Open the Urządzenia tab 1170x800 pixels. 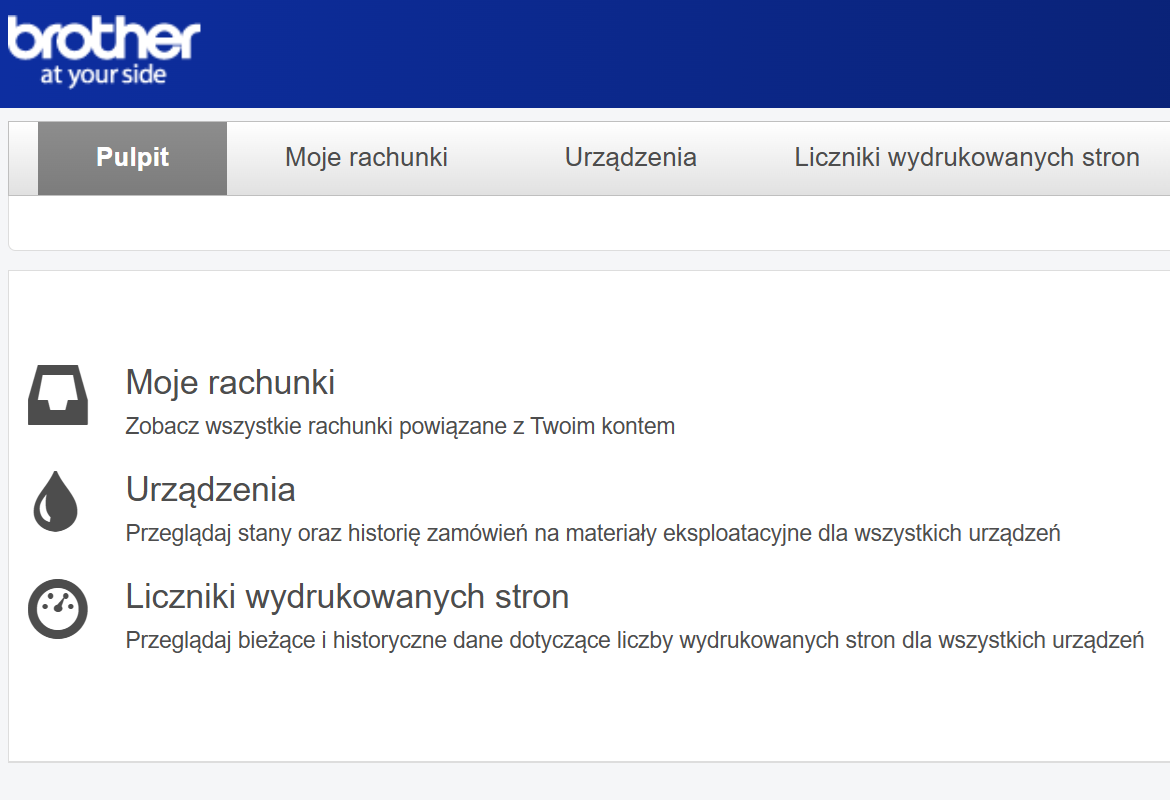coord(630,158)
